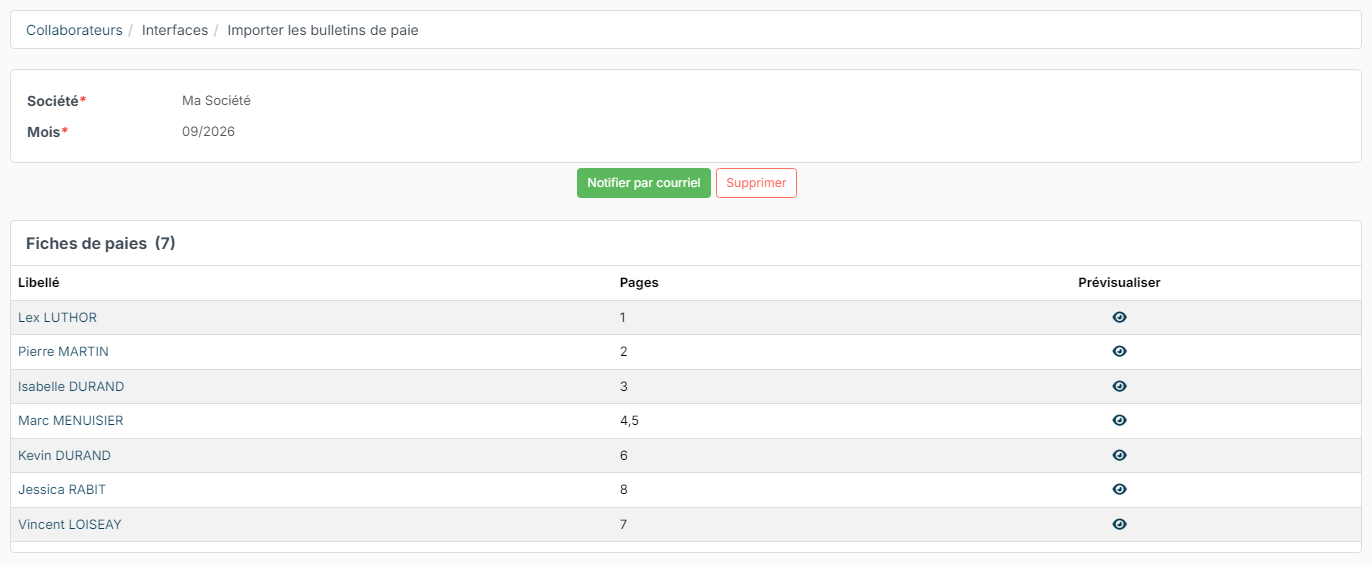
Task: Click pages value 2 for Pierre MARTIN
Action: 624,352
